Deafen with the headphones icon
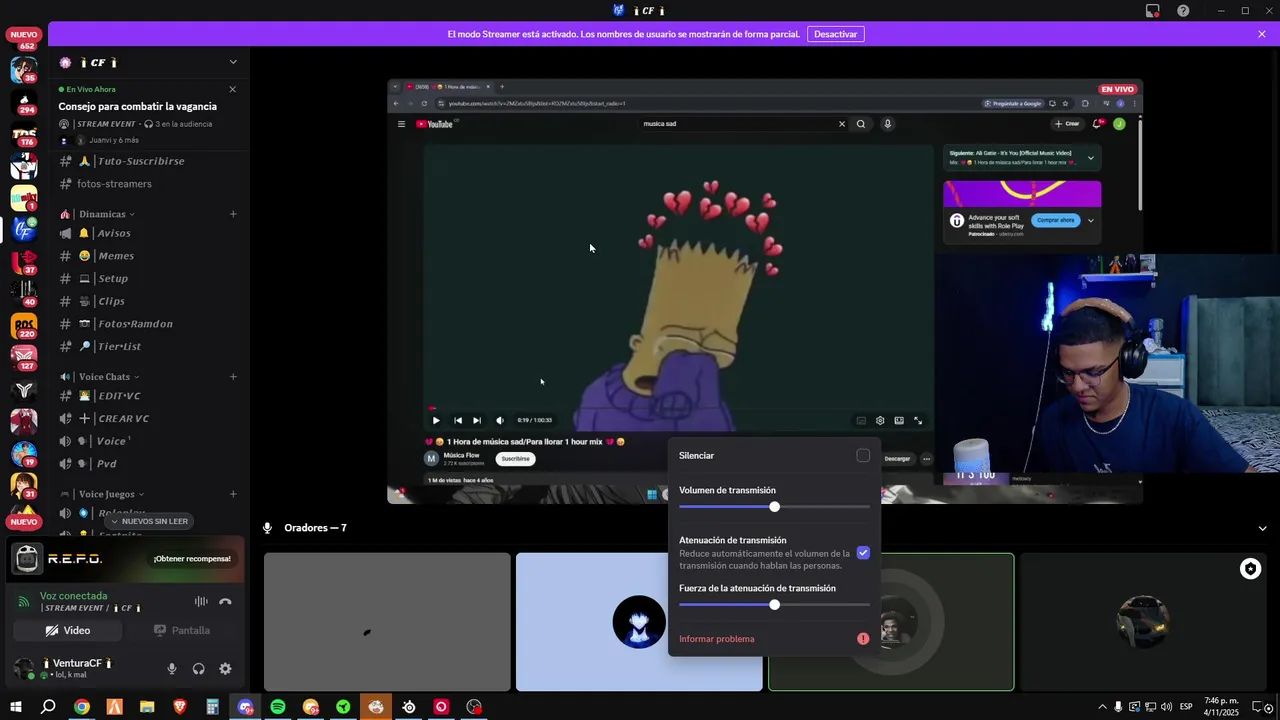The width and height of the screenshot is (1280, 720). point(198,669)
